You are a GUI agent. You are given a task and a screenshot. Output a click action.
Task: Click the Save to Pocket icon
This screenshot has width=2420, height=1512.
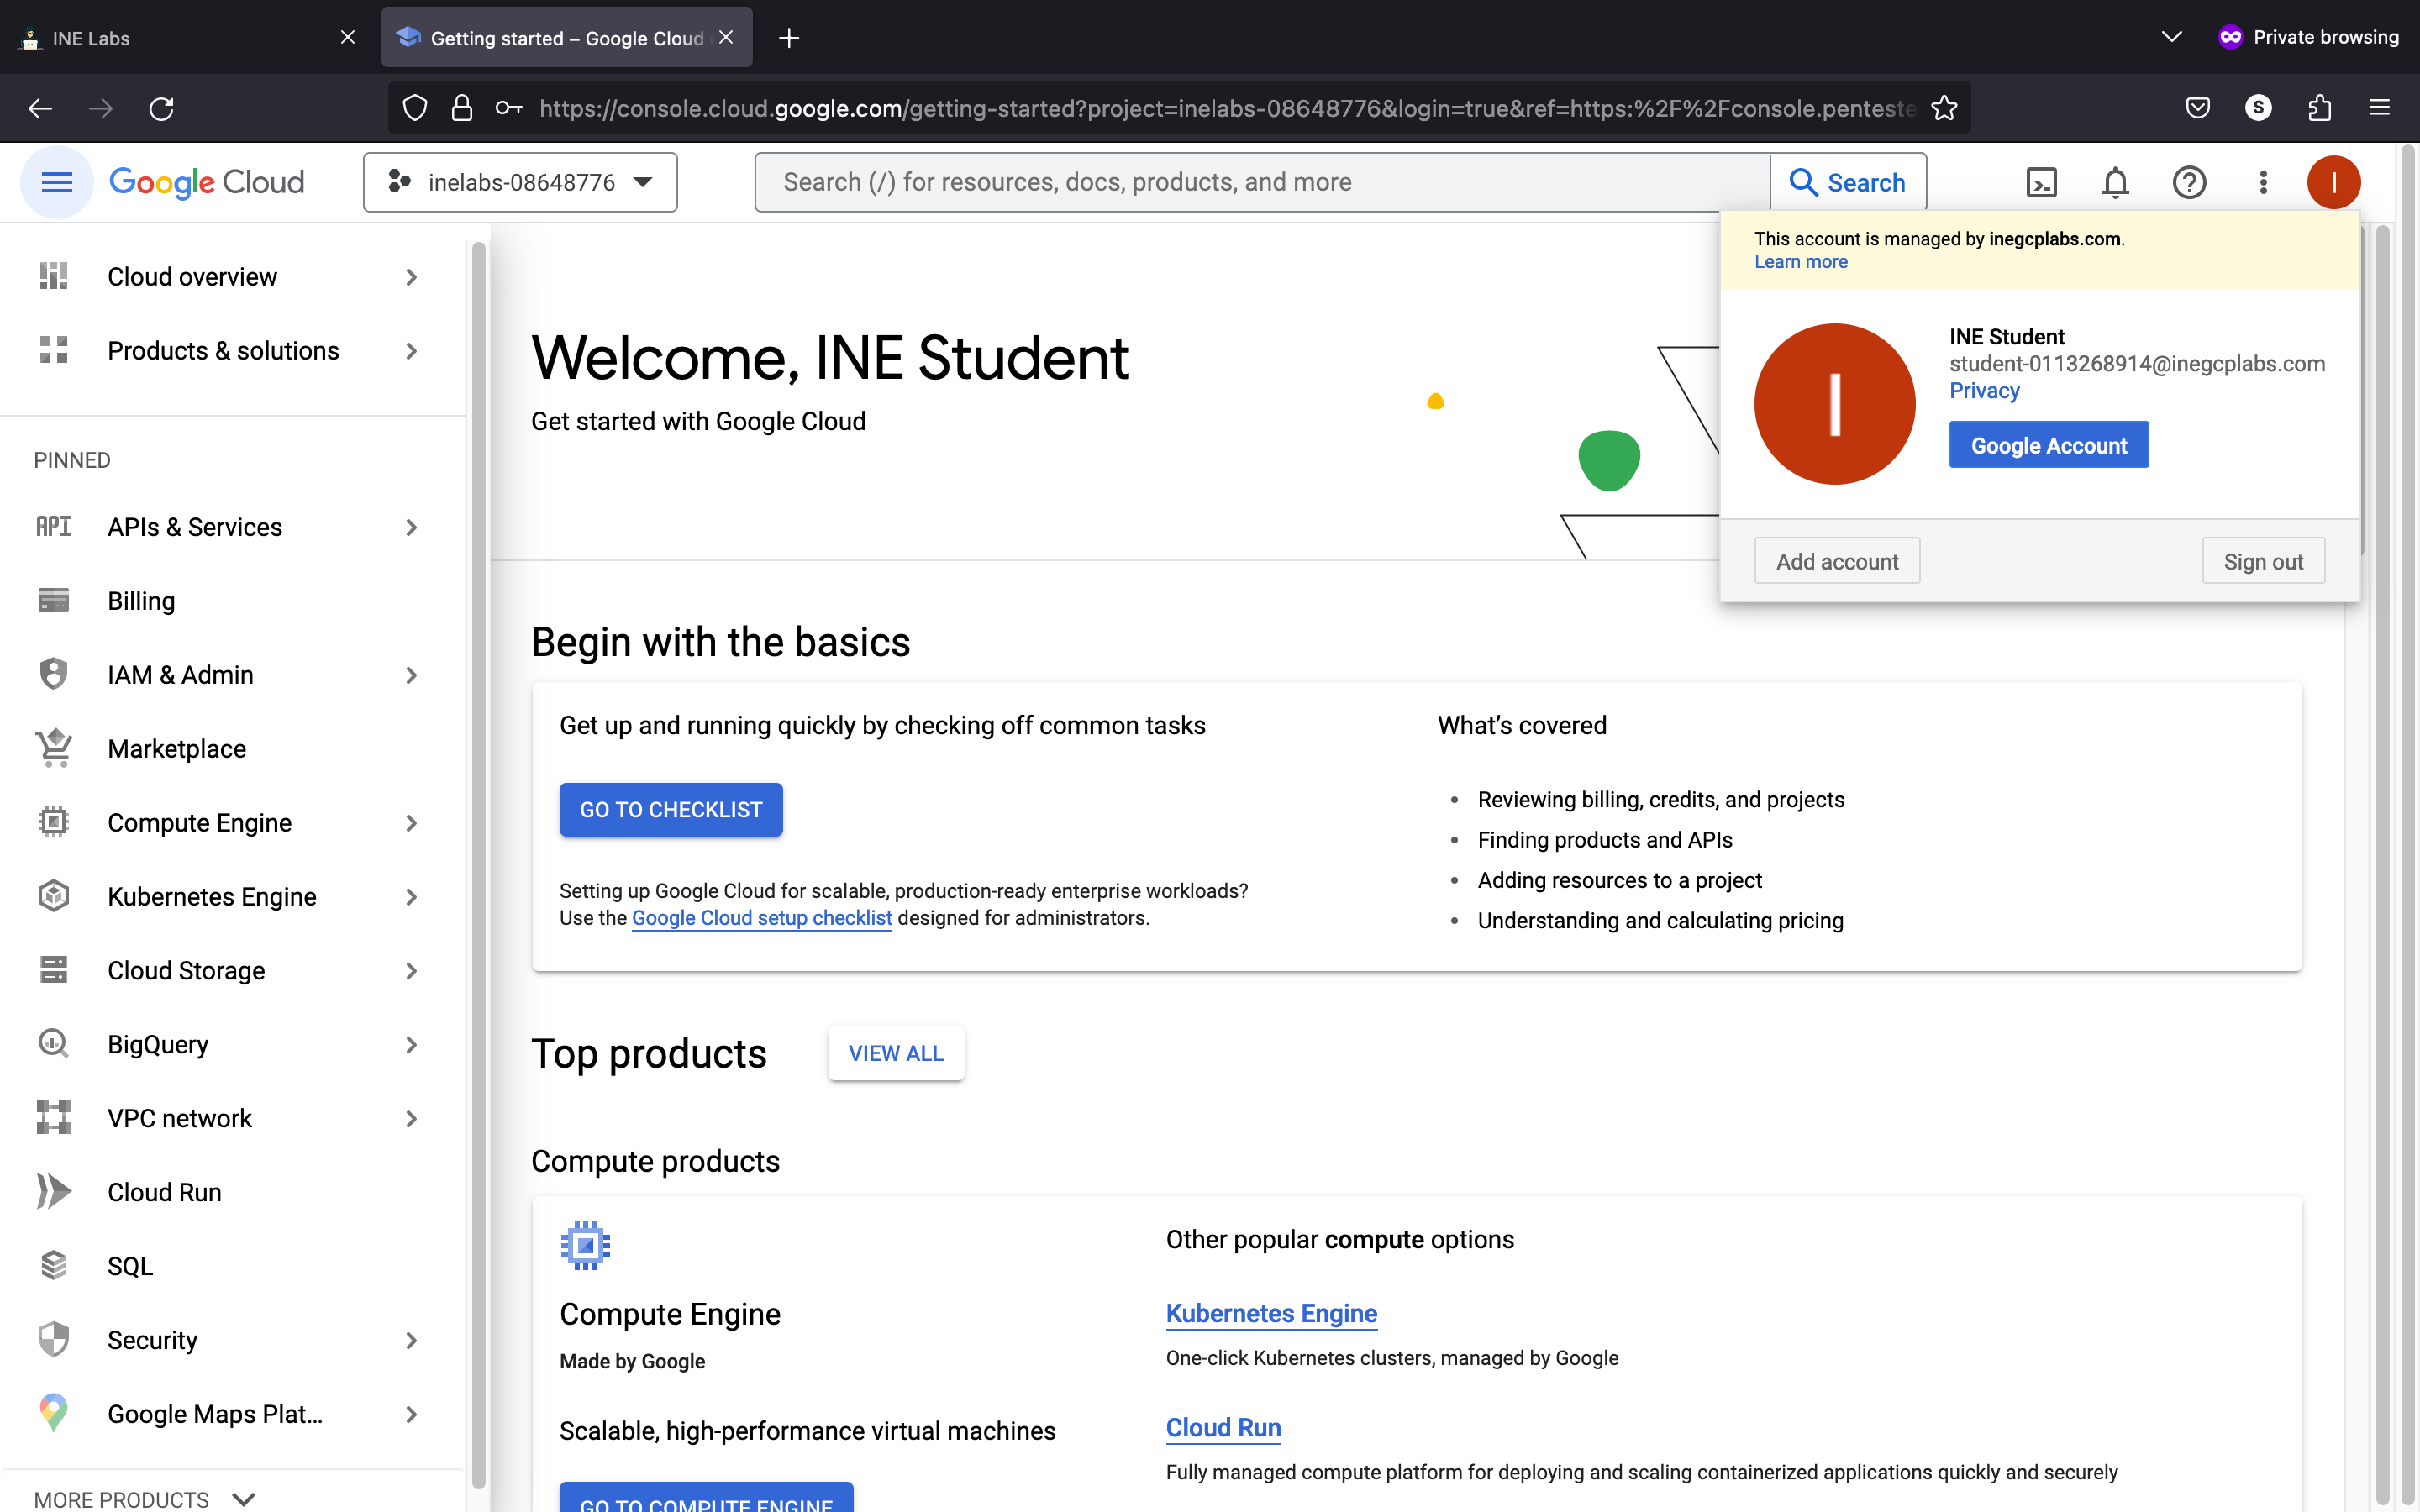pos(2197,108)
